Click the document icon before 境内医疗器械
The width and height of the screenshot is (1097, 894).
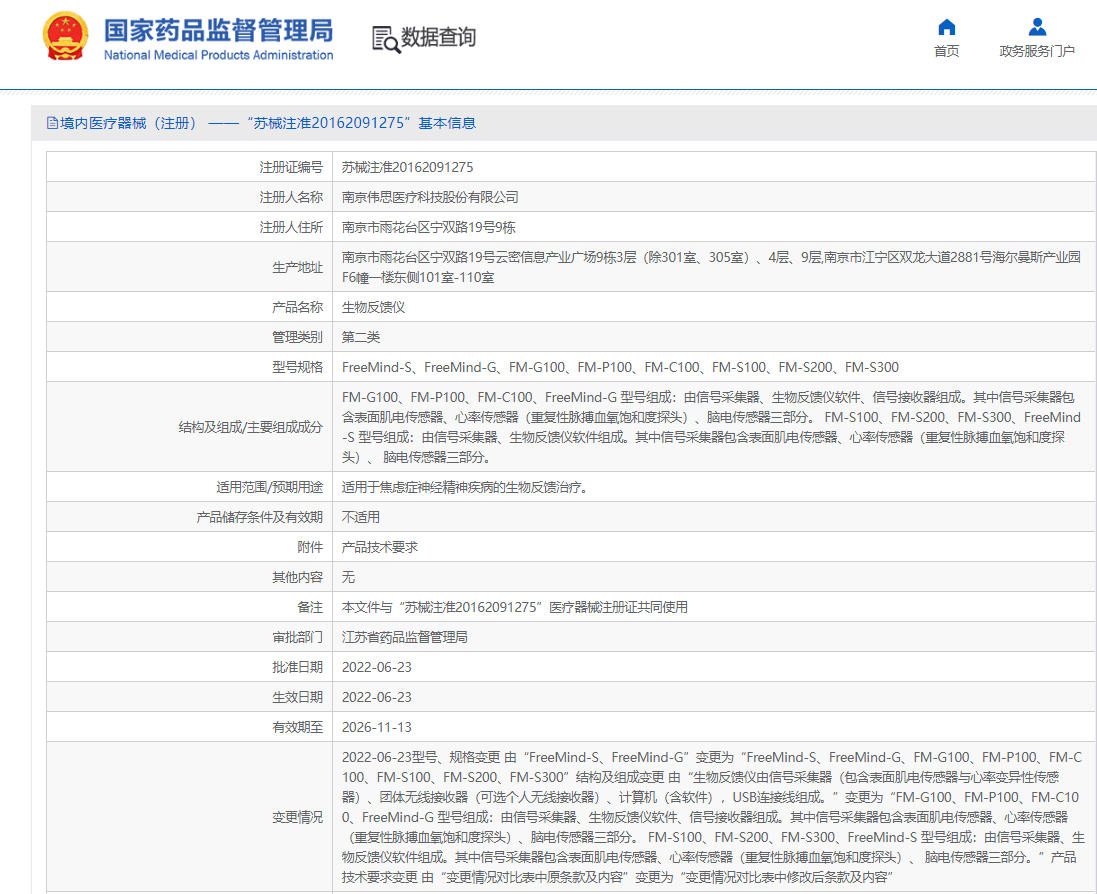pos(52,123)
